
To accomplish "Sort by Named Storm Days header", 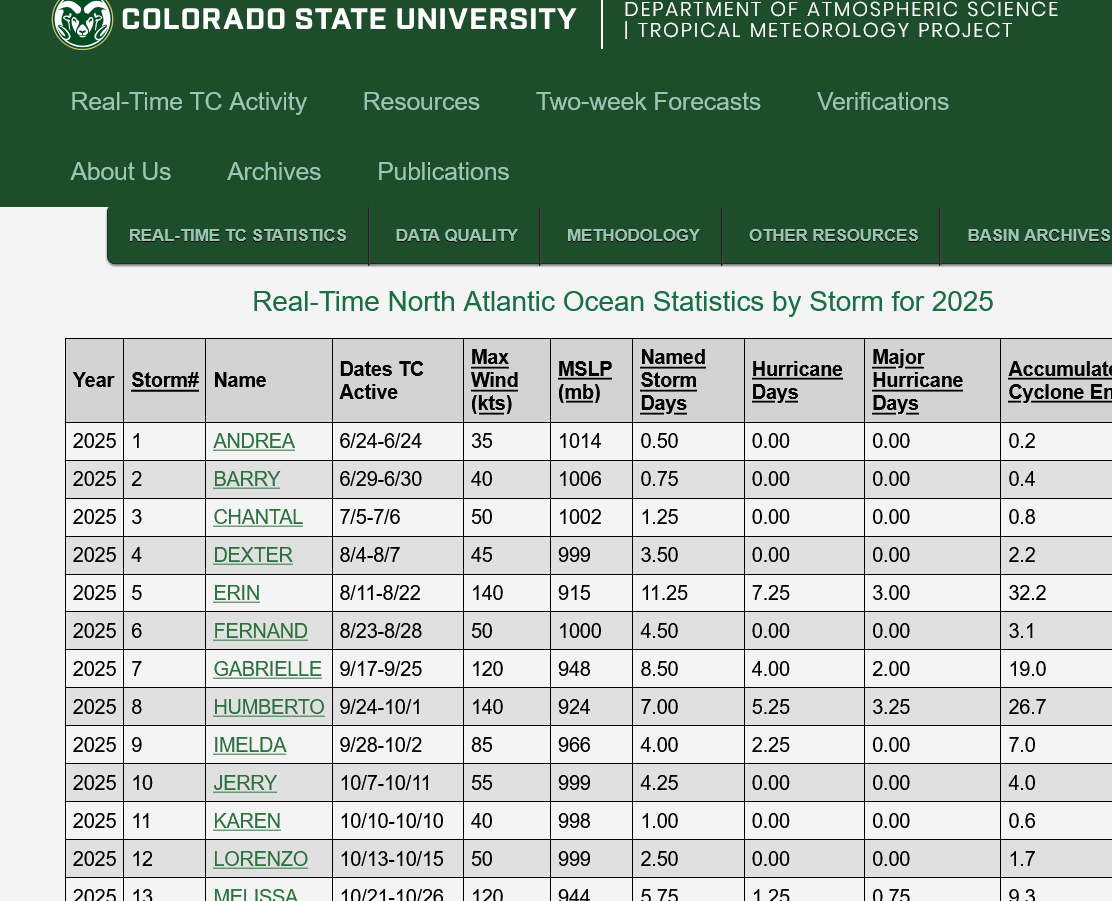I will click(x=672, y=380).
